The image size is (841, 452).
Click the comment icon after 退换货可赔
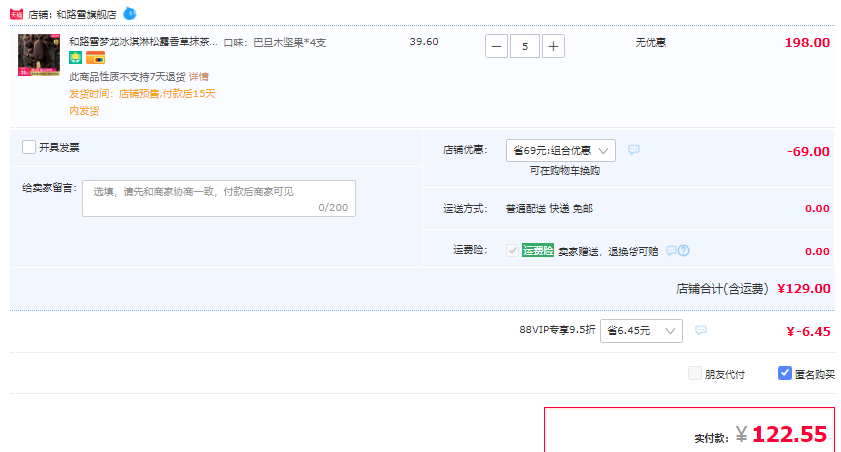(x=671, y=250)
